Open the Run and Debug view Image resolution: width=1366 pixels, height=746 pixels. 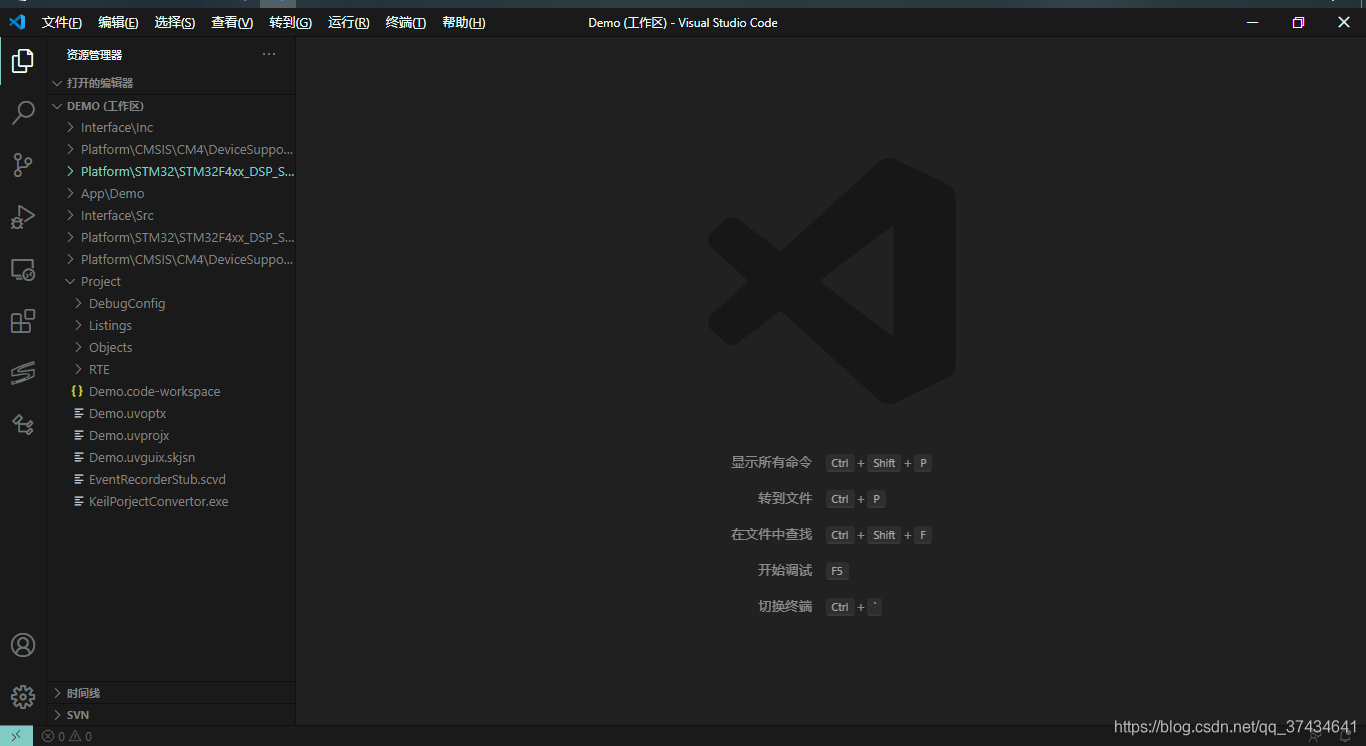click(22, 217)
